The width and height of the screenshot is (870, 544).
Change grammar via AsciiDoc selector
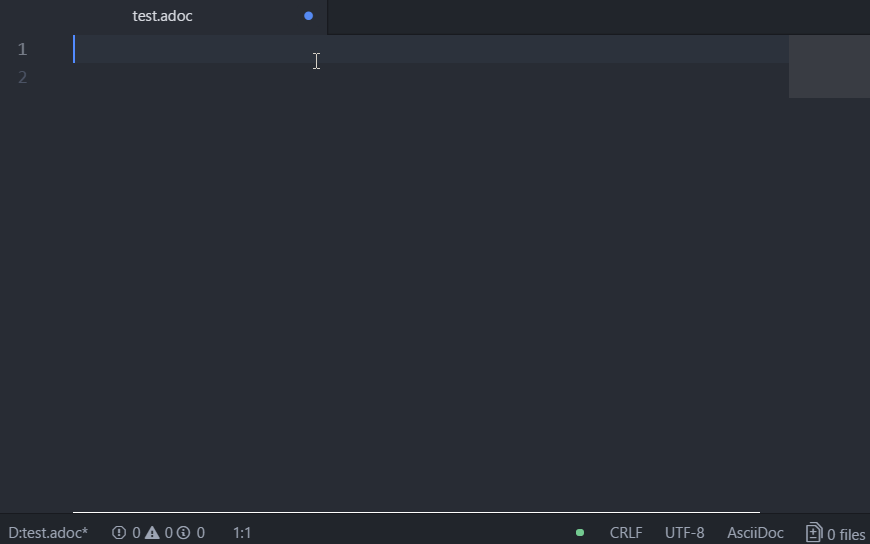tap(755, 533)
